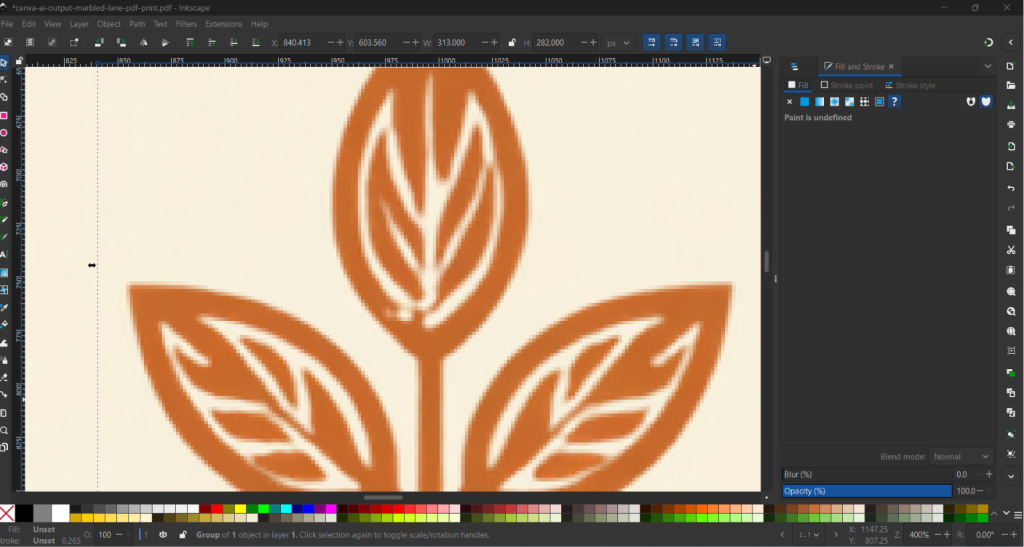Click the flip horizontal icon
The width and height of the screenshot is (1024, 547).
point(143,42)
